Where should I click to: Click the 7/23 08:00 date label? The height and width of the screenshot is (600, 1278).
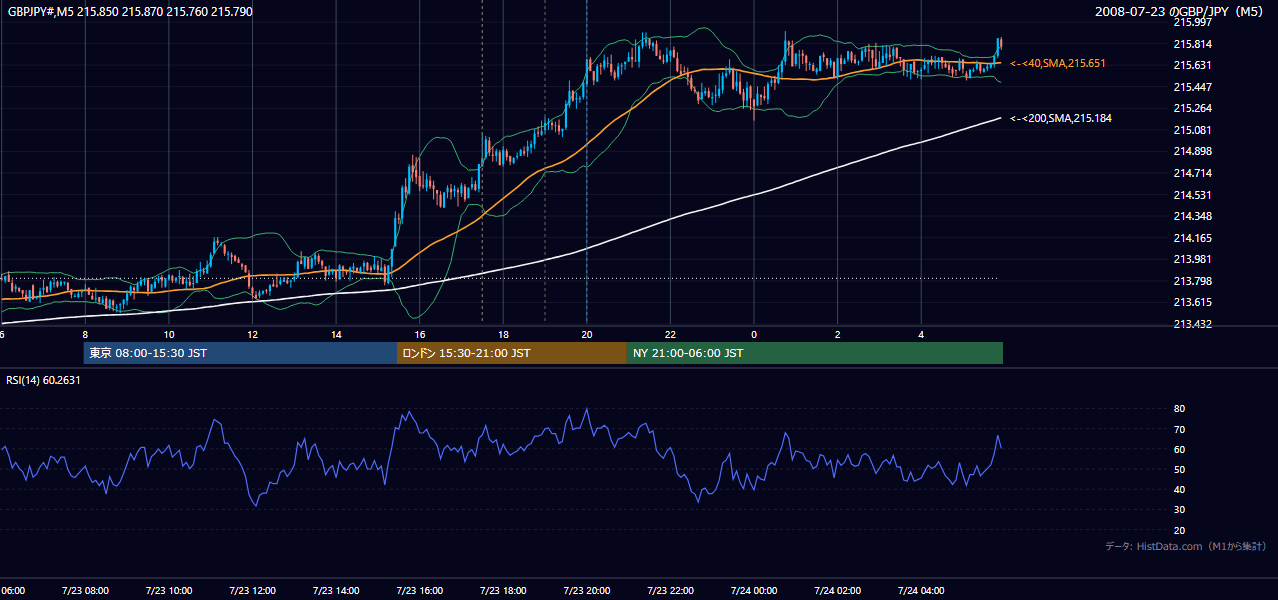coord(84,591)
